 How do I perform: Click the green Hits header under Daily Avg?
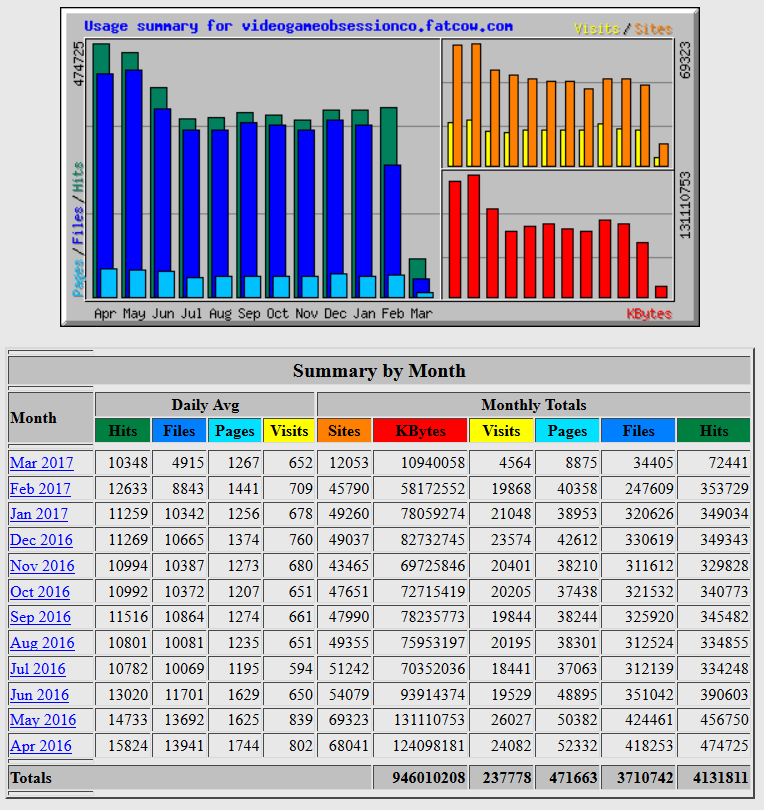pos(122,431)
